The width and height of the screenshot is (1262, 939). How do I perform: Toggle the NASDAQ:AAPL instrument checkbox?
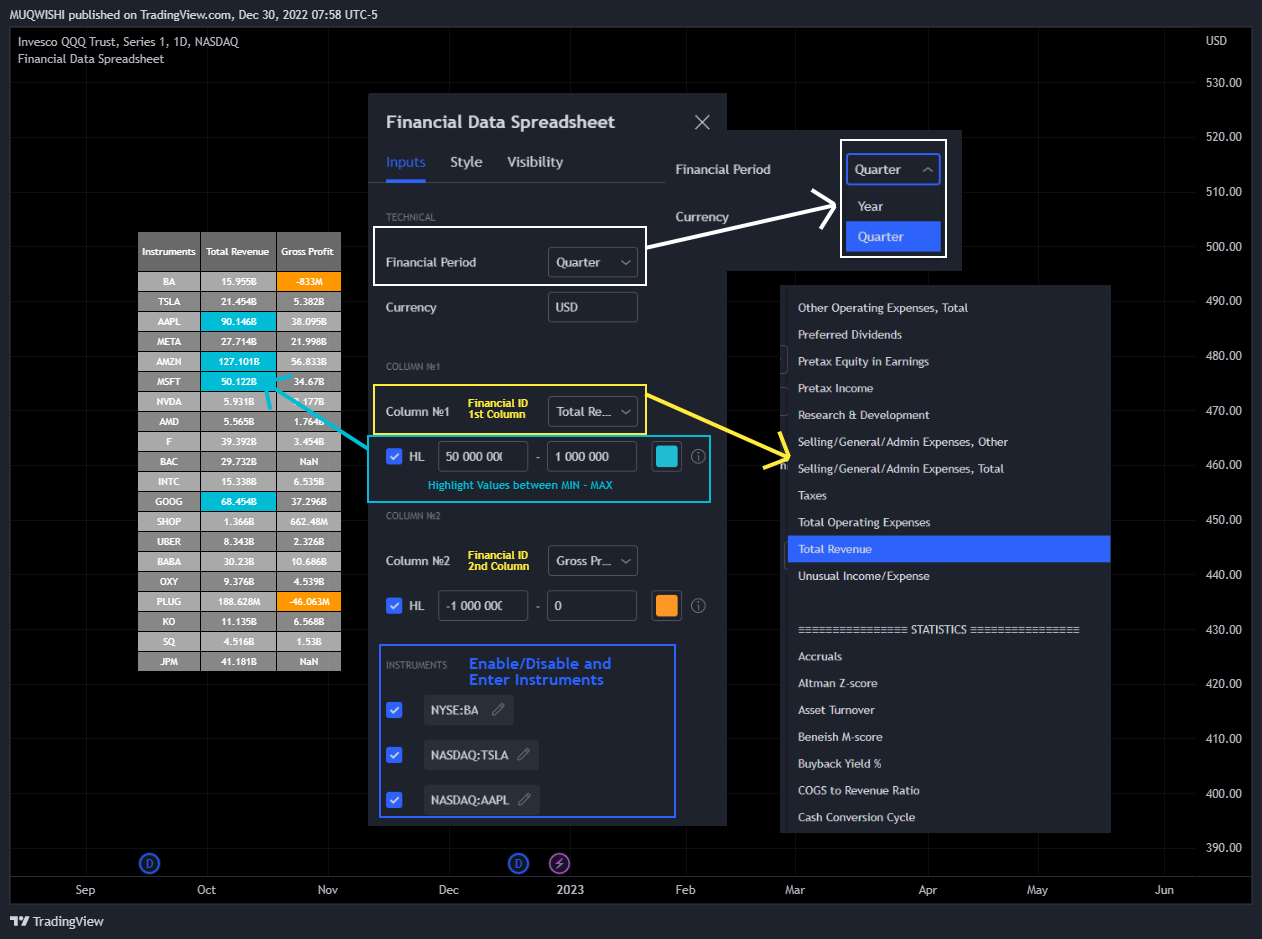click(x=394, y=799)
